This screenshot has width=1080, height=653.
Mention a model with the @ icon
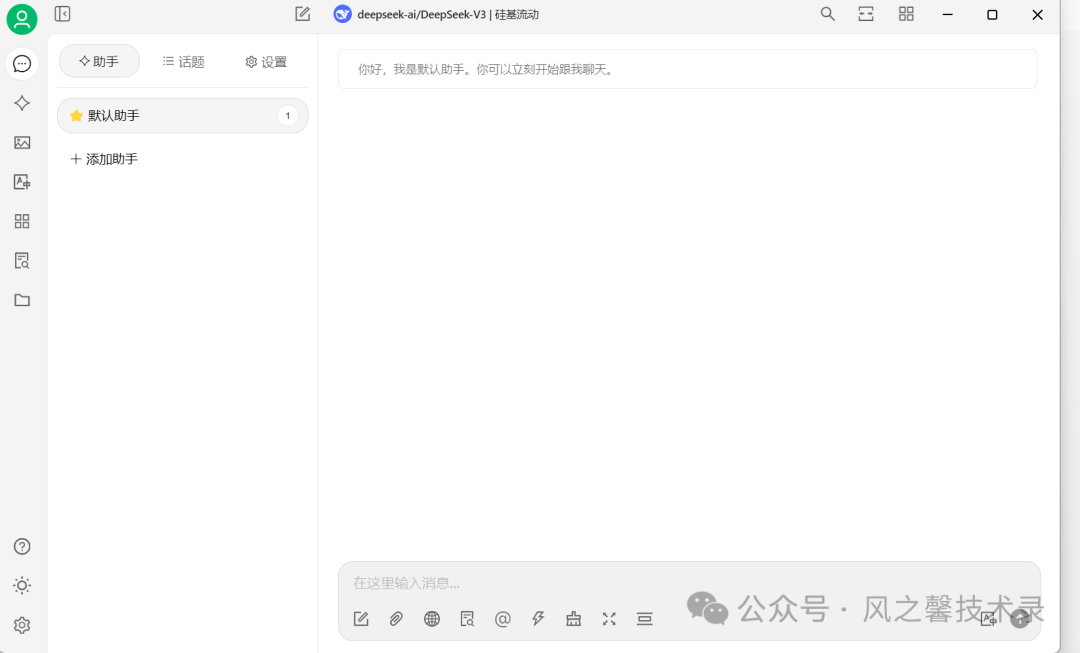(503, 619)
